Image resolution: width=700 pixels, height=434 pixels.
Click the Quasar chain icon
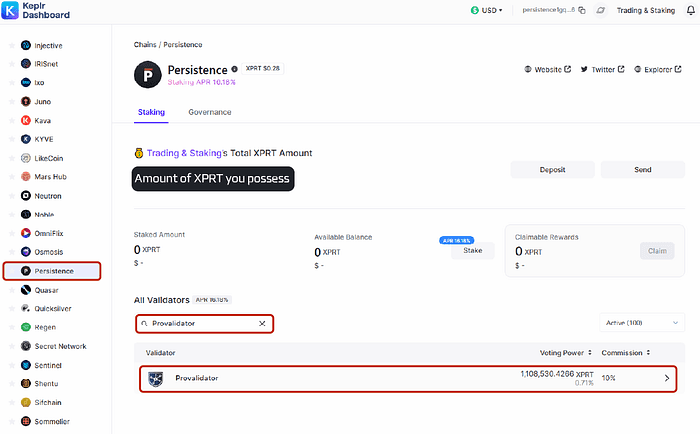(x=26, y=290)
